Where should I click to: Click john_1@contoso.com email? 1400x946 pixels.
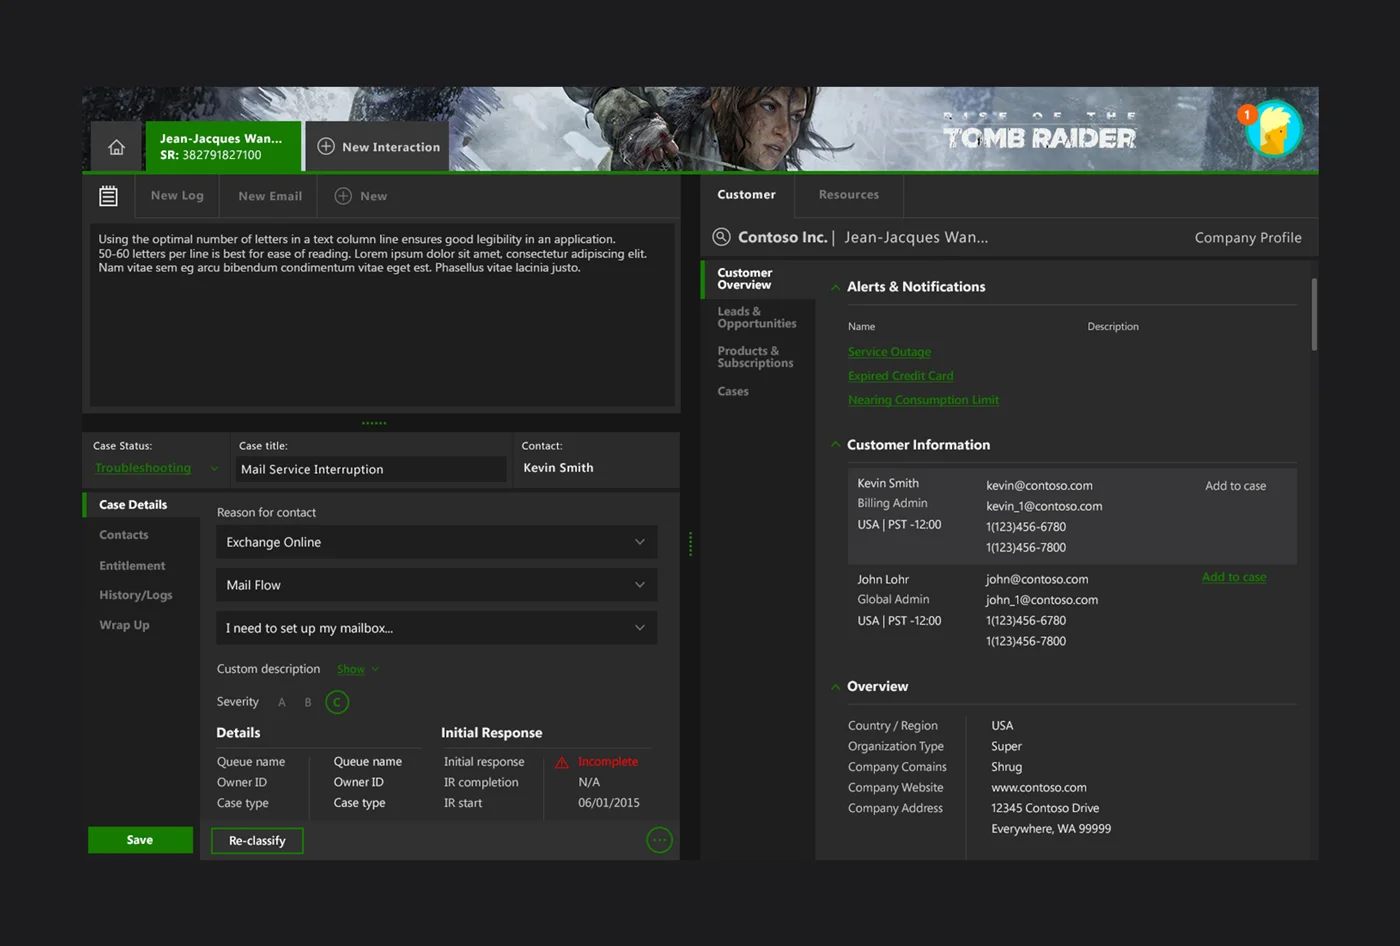pyautogui.click(x=1042, y=600)
